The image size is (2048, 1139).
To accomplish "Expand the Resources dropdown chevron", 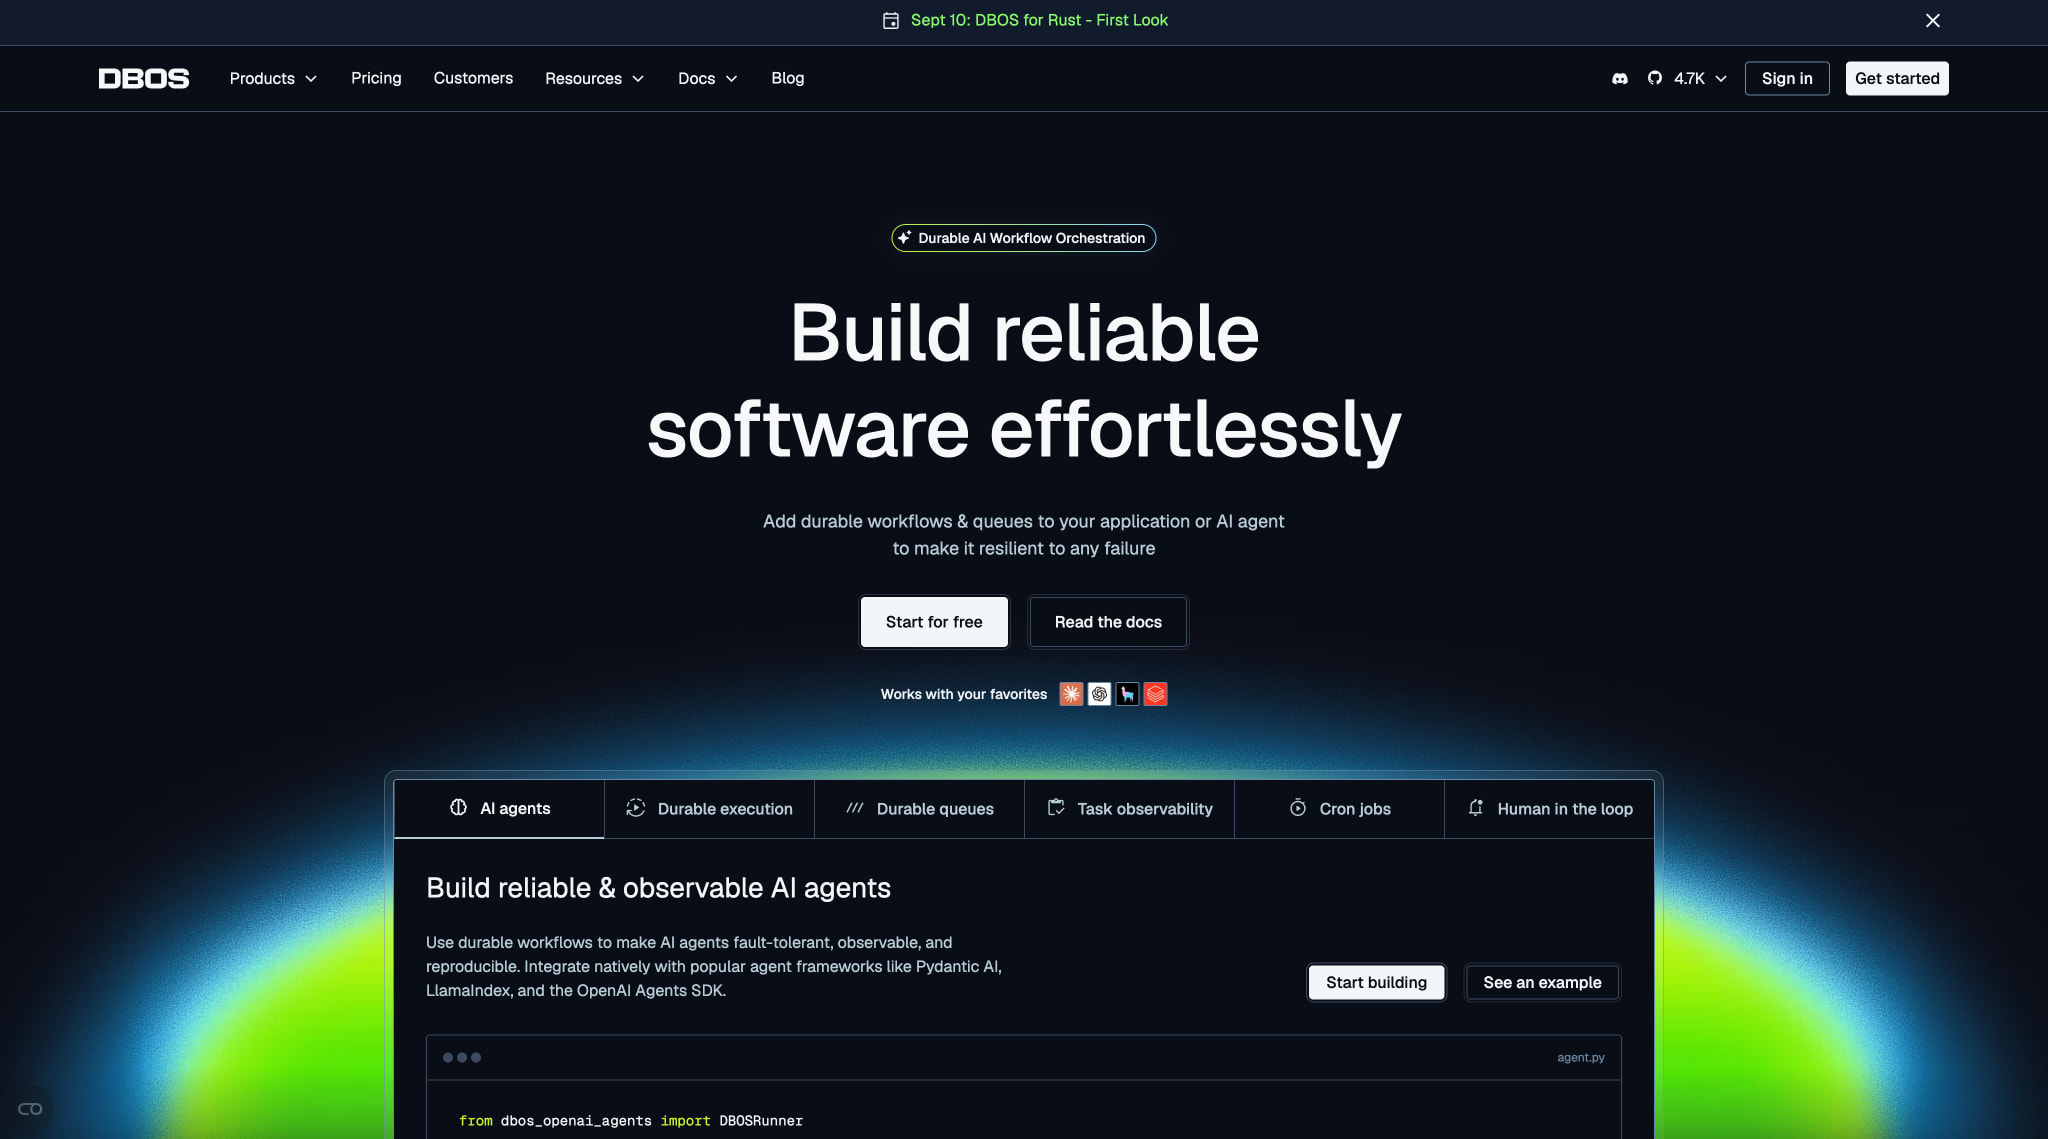I will (638, 78).
